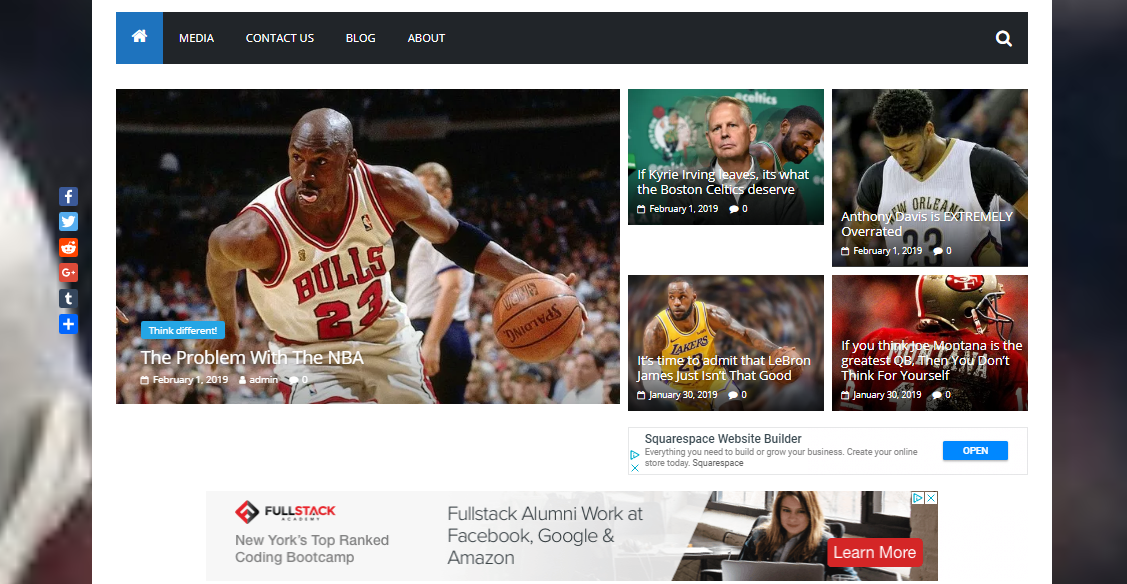Open comments icon on The Problem With NBA post
Viewport: 1127px width, 584px height.
click(293, 380)
